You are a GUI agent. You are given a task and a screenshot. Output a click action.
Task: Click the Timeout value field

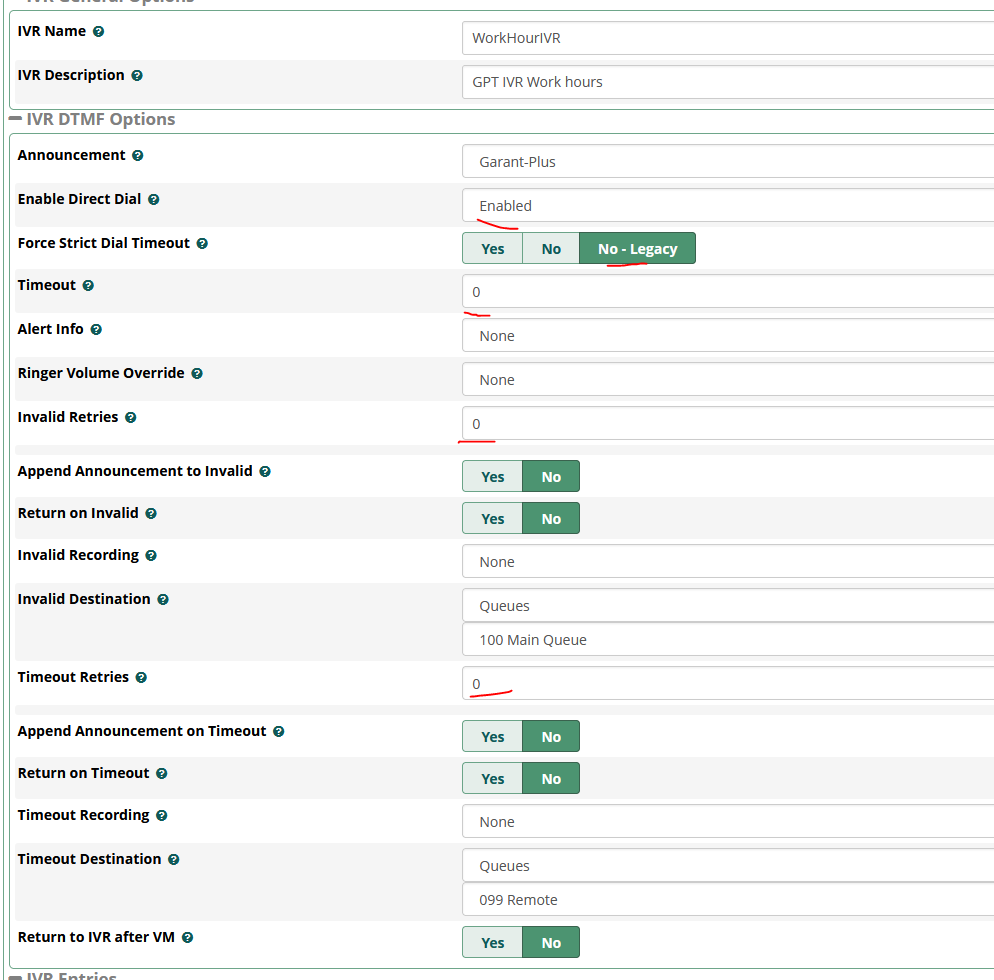coord(728,292)
